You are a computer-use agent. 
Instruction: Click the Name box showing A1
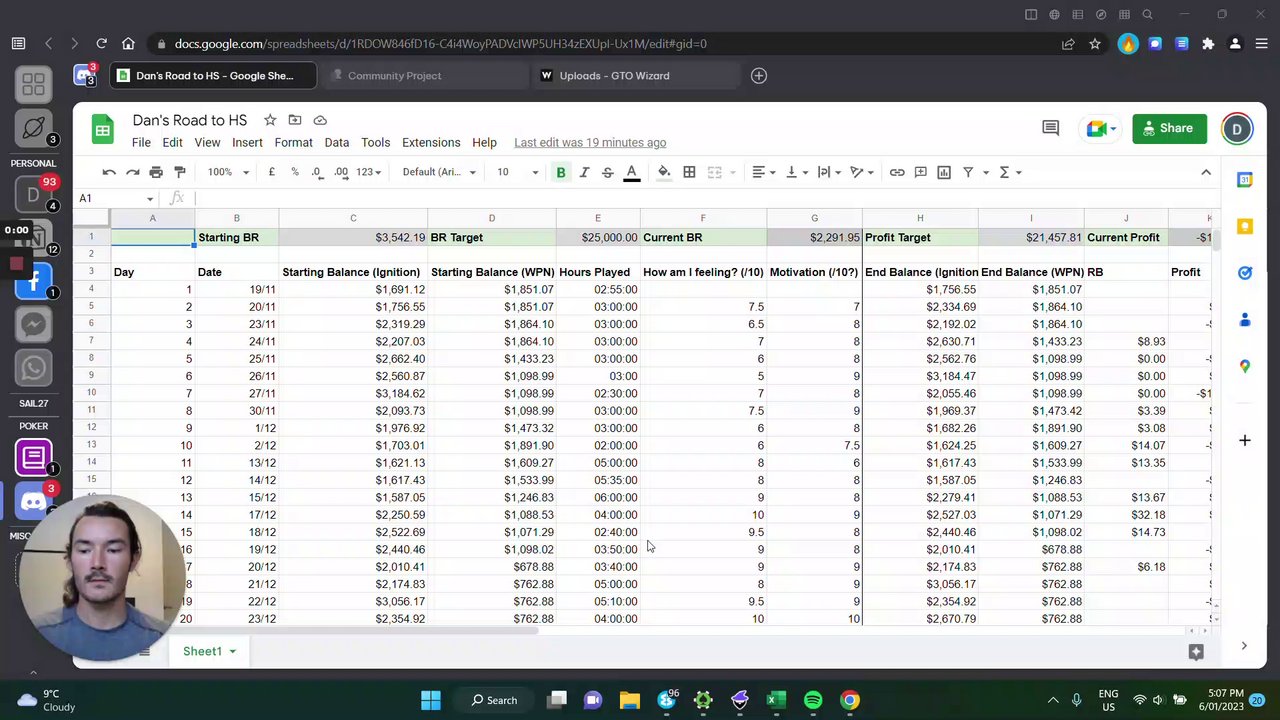(x=115, y=198)
